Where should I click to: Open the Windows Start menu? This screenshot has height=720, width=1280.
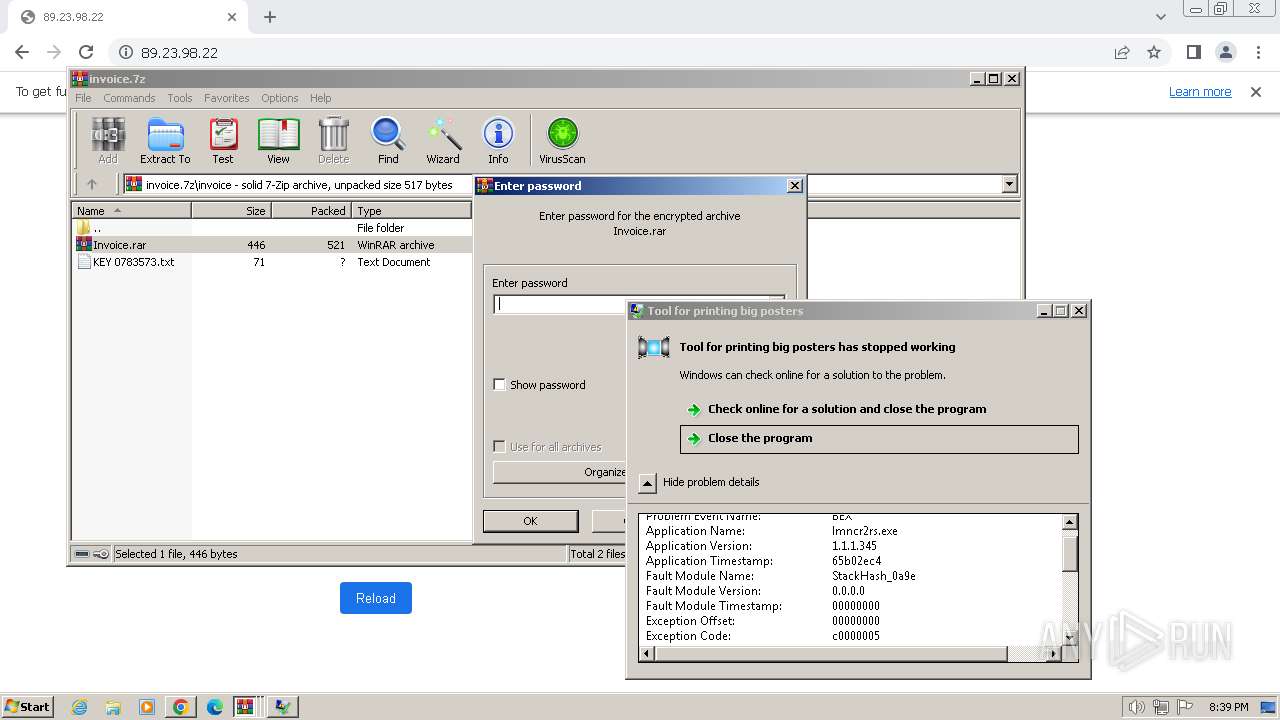pyautogui.click(x=28, y=706)
